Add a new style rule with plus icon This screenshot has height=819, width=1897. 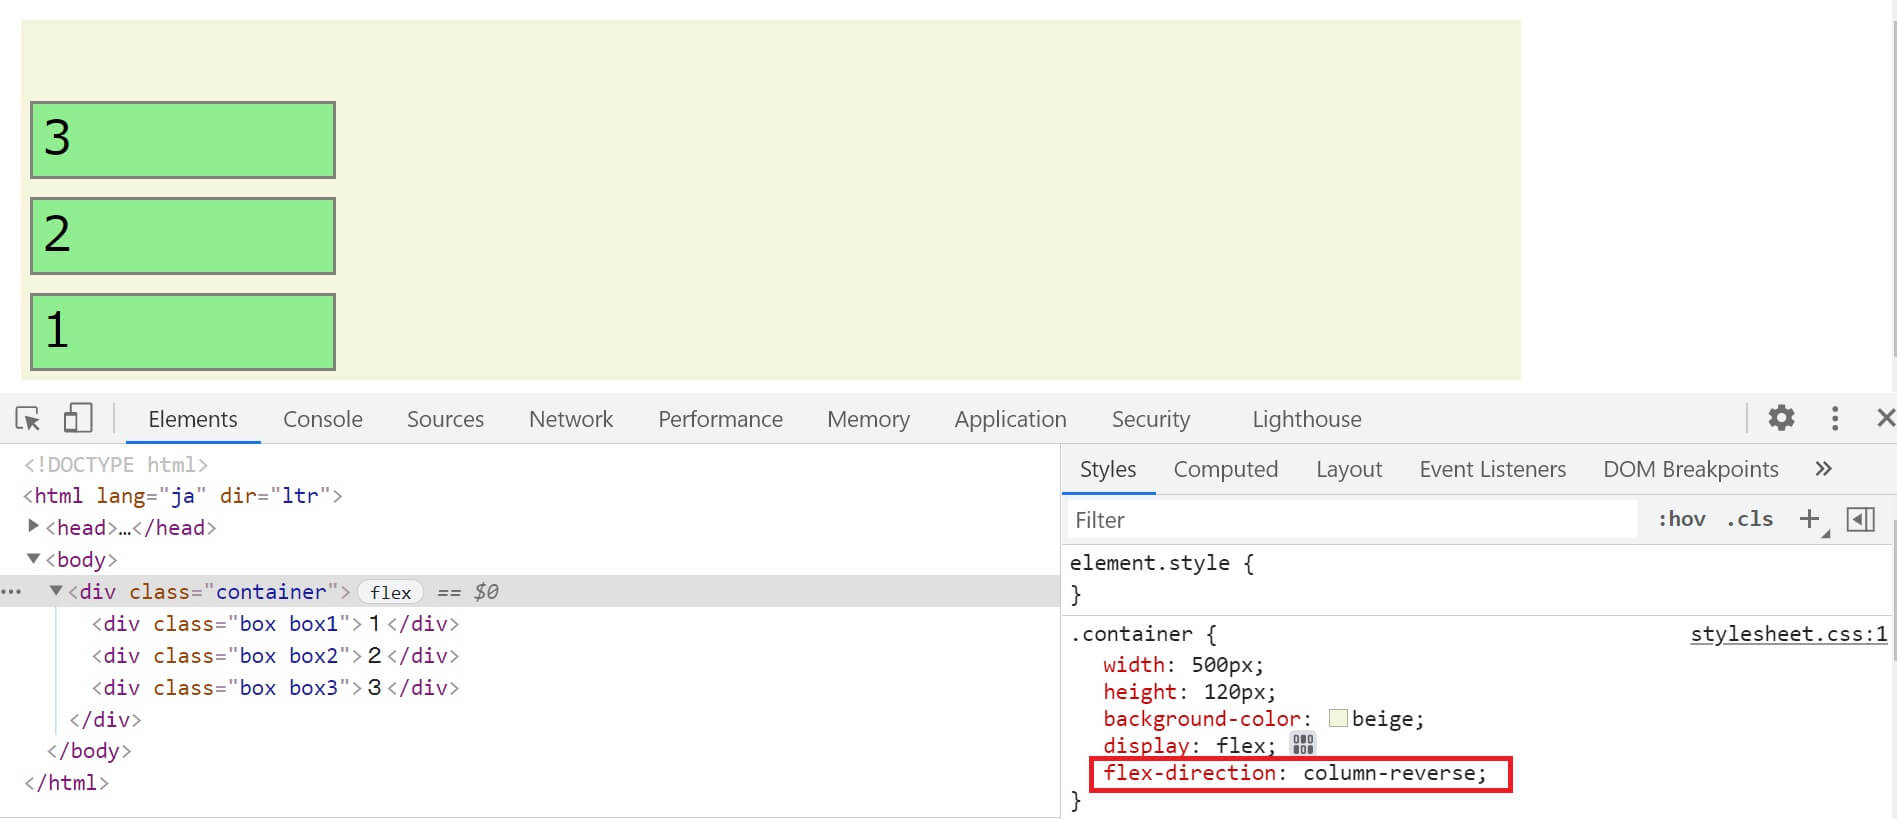pos(1809,519)
